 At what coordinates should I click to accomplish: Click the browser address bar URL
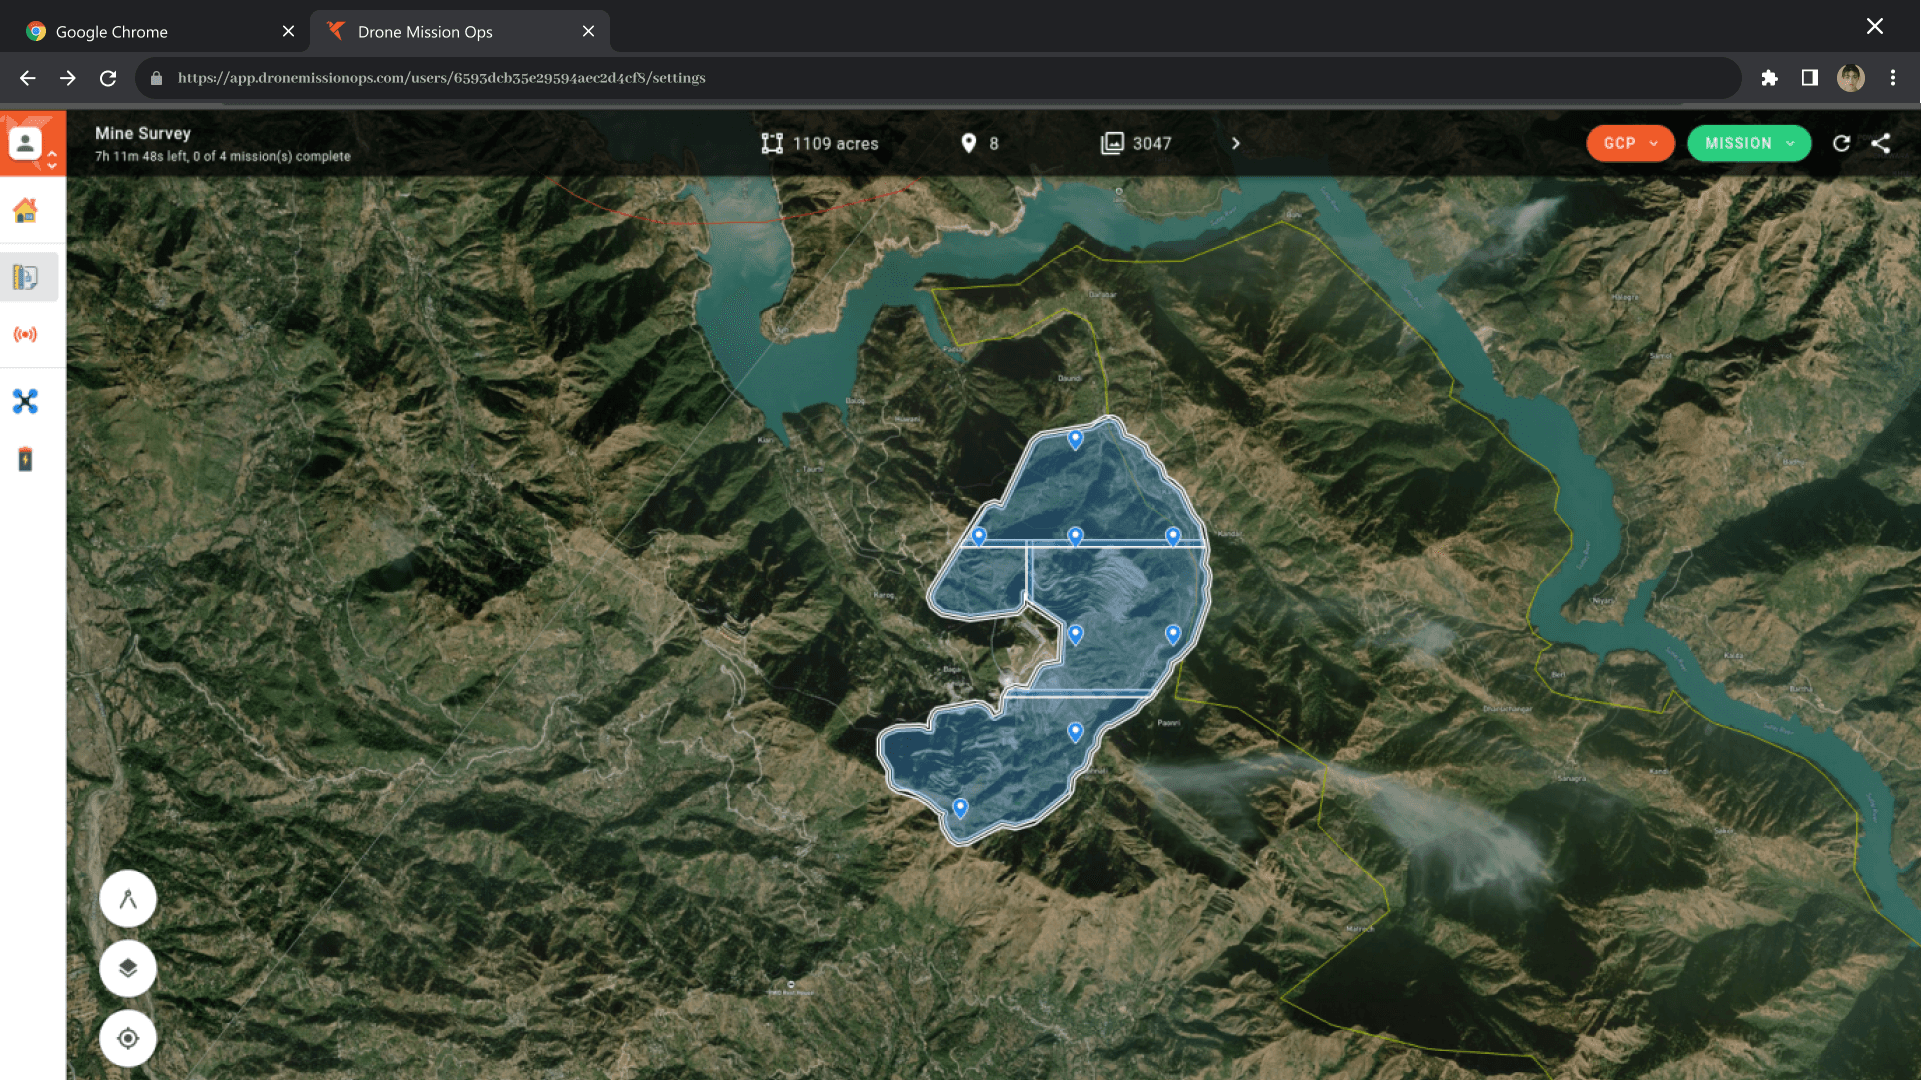441,78
